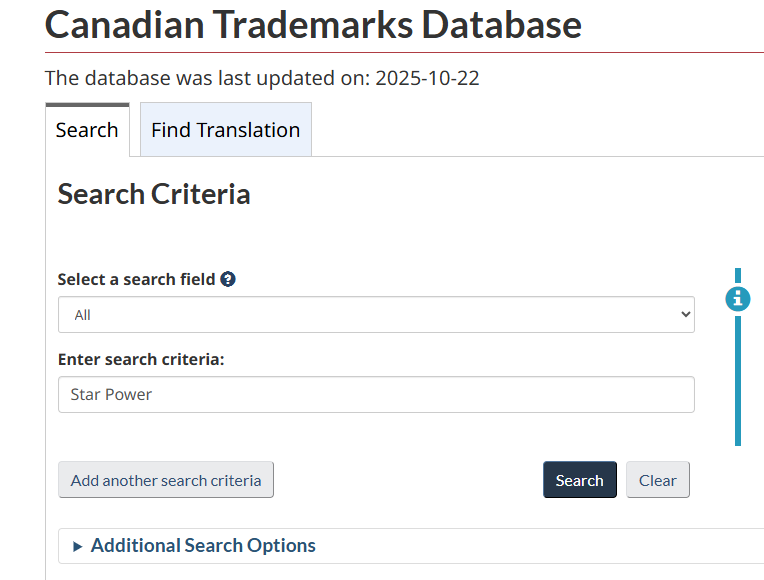This screenshot has width=764, height=580.
Task: Click the Canadian Trademarks Database heading
Action: click(313, 24)
